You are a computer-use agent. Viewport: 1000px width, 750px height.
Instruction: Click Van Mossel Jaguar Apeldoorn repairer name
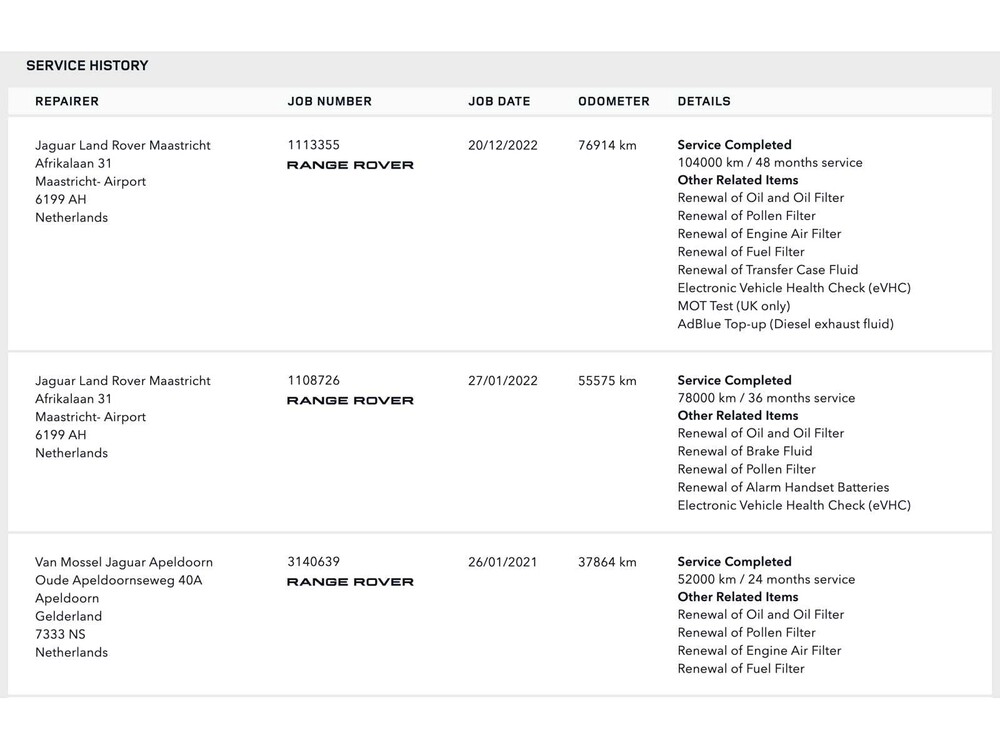click(124, 562)
